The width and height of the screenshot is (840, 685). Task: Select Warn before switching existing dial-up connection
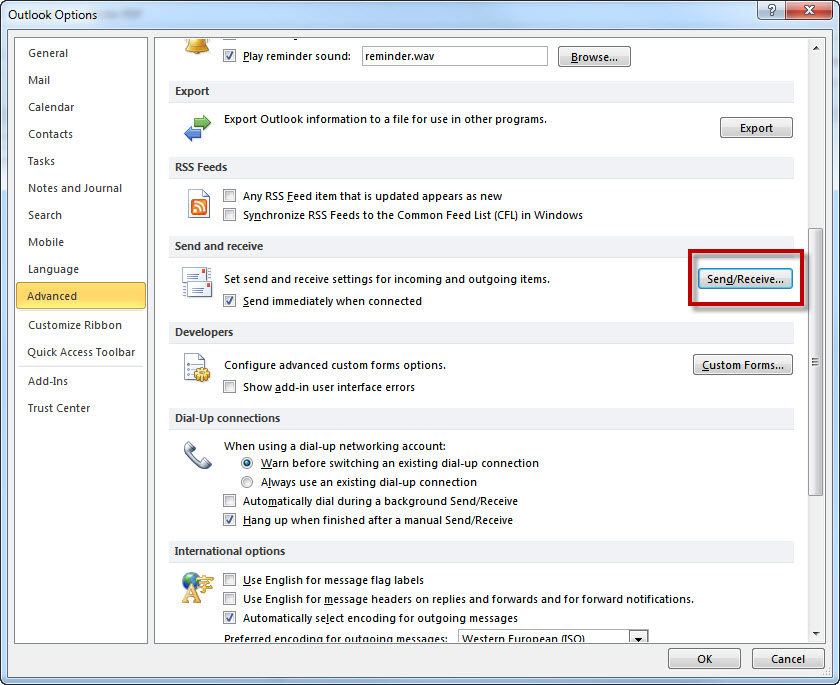tap(247, 463)
